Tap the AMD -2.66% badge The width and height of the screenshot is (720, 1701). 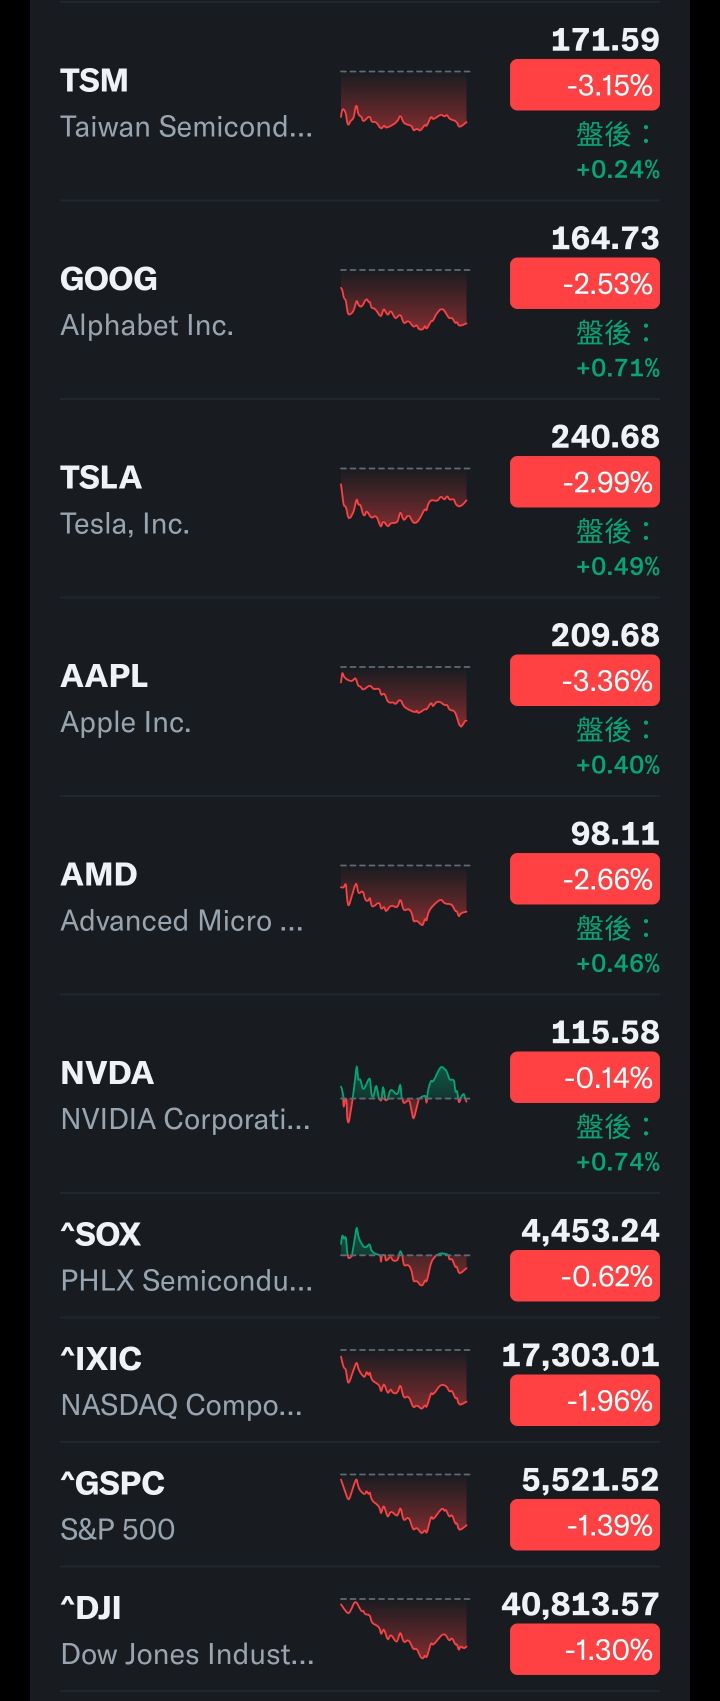tap(585, 879)
